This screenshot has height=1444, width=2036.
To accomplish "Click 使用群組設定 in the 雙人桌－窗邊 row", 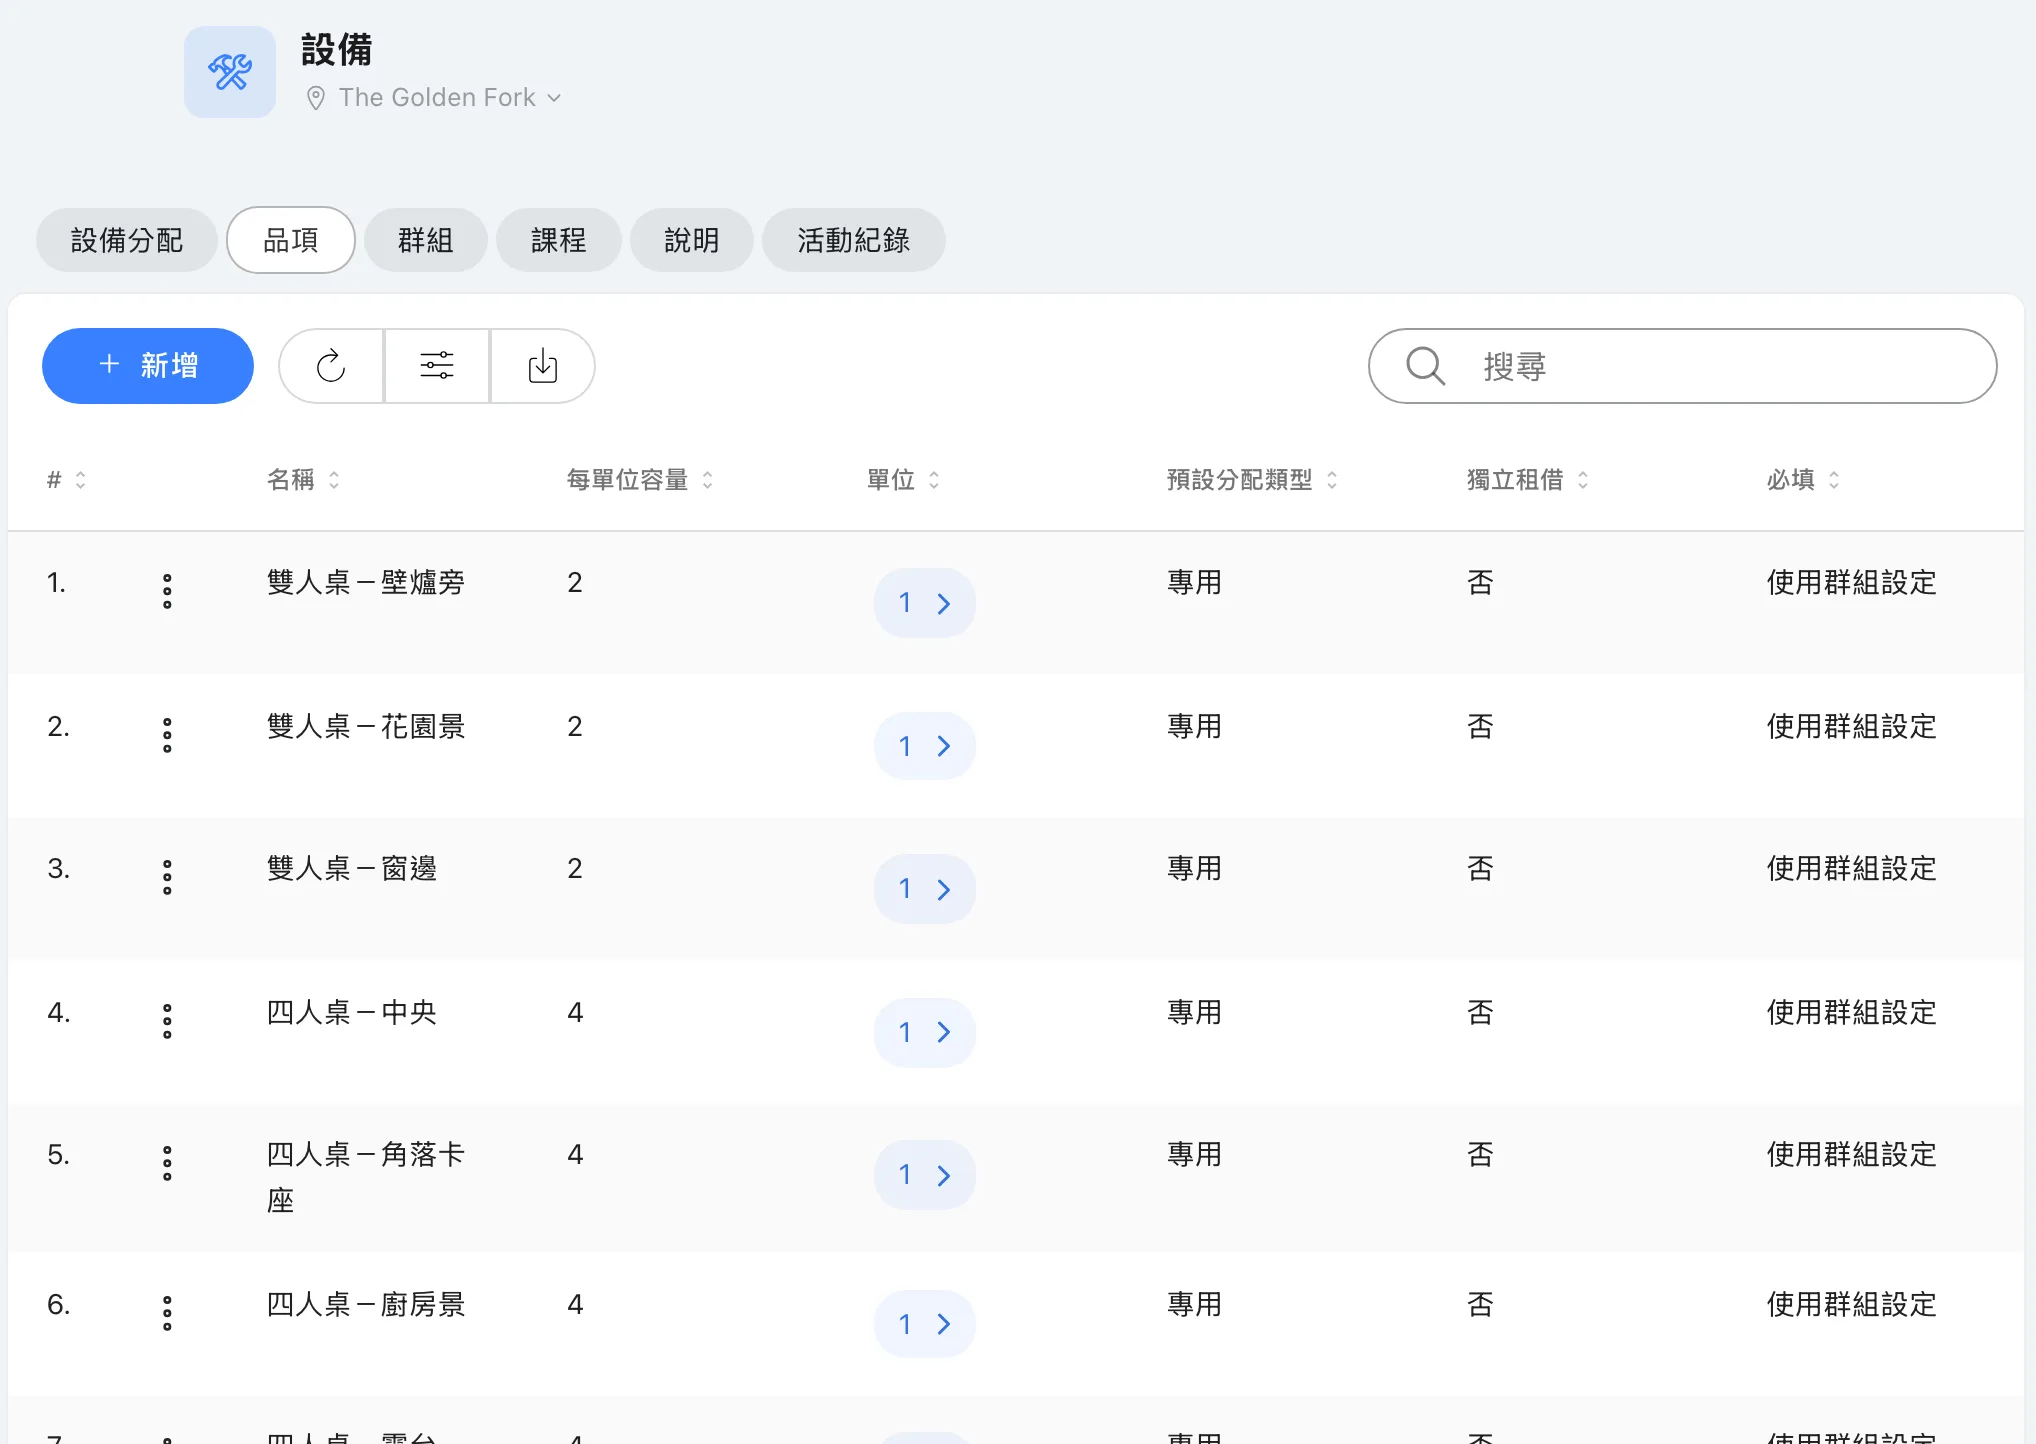I will coord(1852,869).
